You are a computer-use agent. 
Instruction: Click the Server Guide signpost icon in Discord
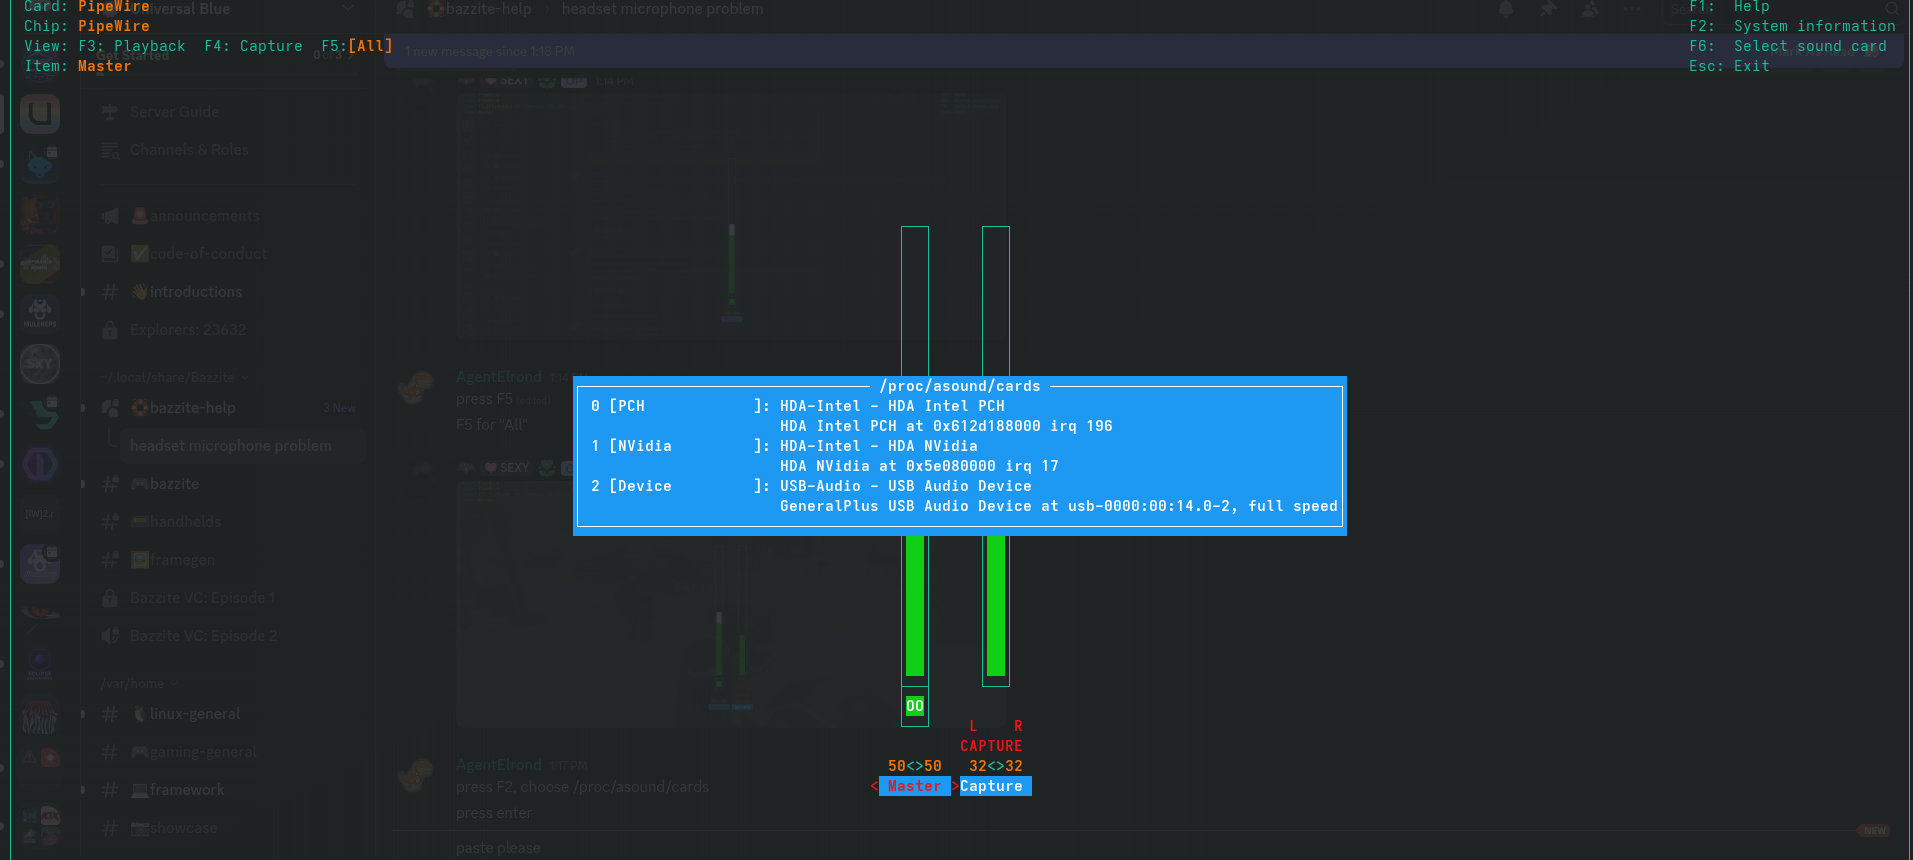(110, 112)
